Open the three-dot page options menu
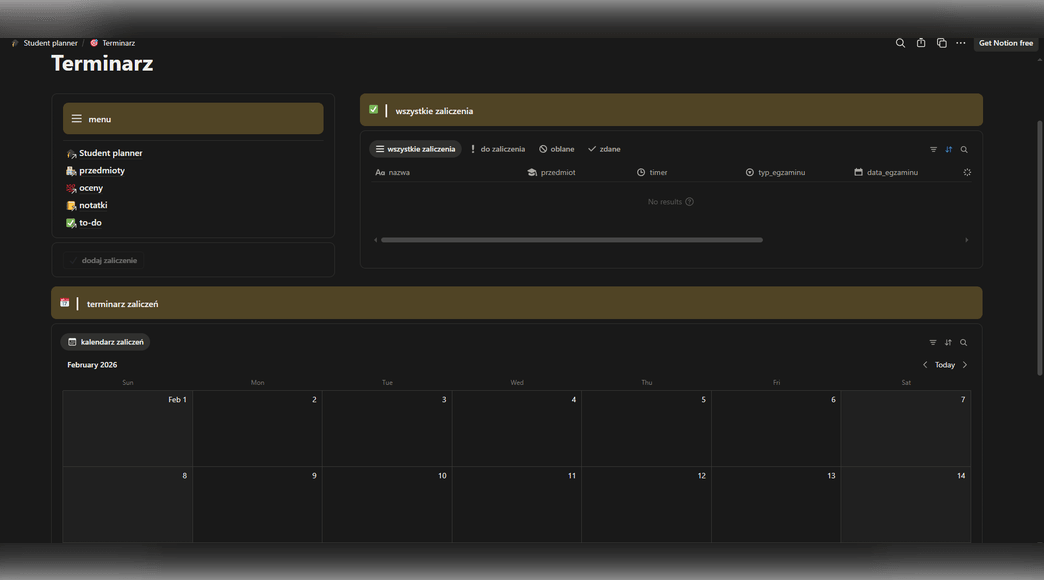This screenshot has height=580, width=1044. (961, 43)
